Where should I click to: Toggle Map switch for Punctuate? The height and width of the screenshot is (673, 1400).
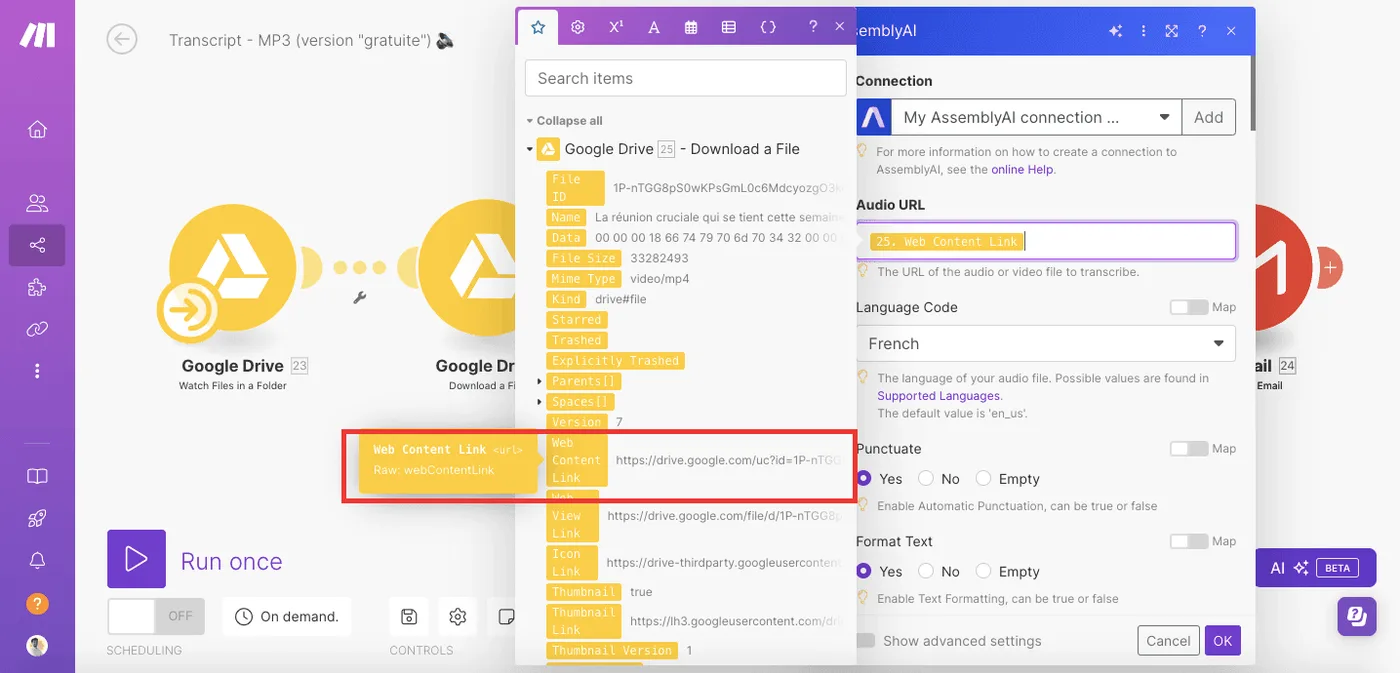click(x=1189, y=449)
